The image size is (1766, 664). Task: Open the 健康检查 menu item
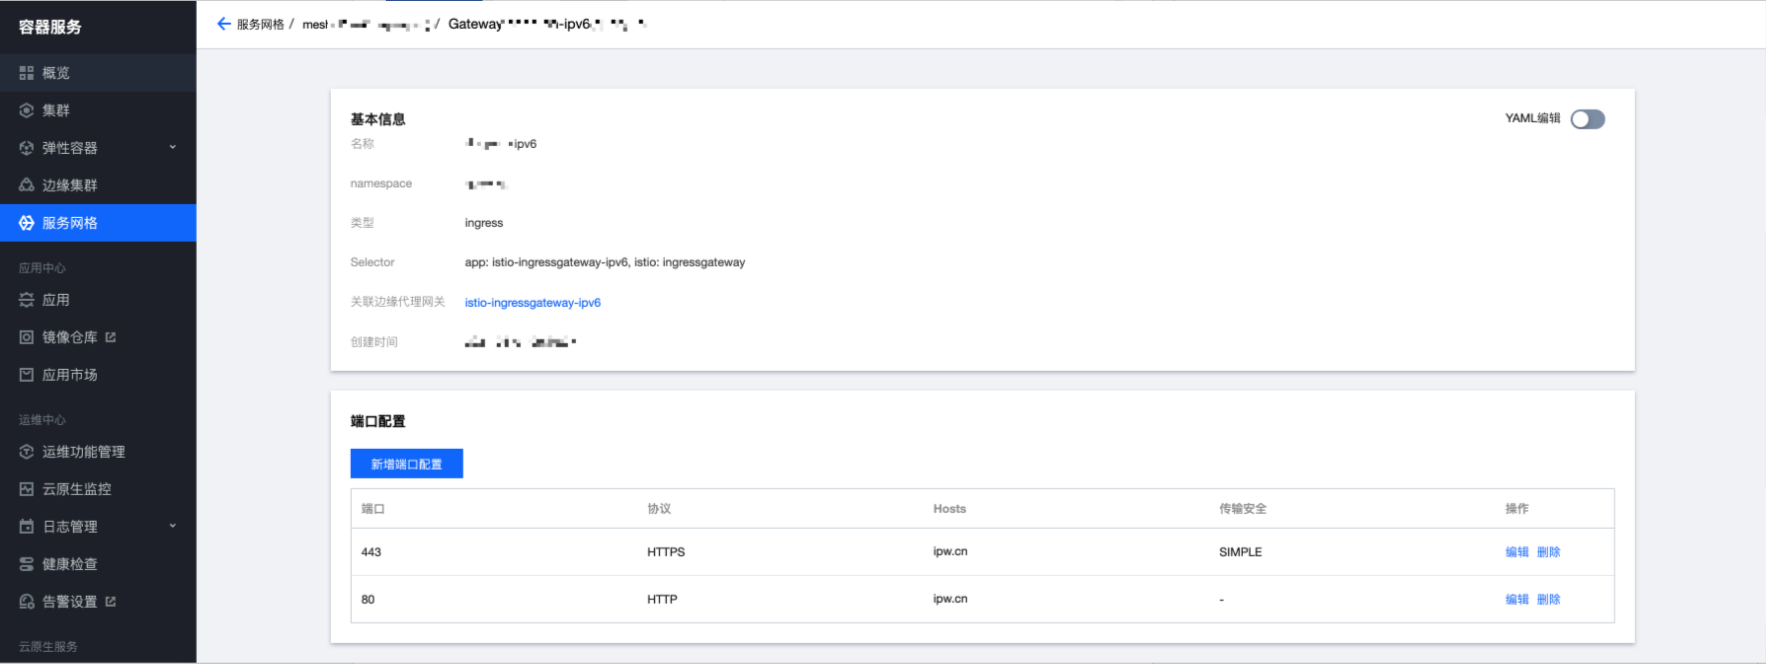pos(98,564)
